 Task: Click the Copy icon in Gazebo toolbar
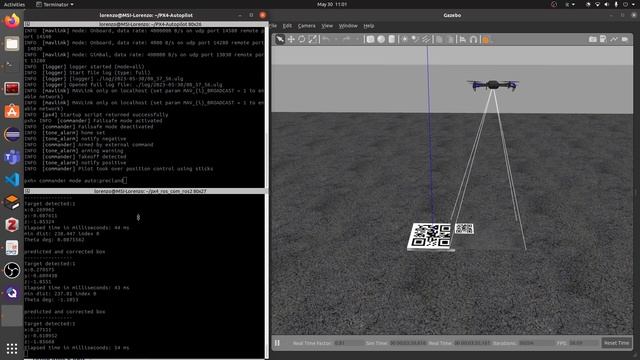439,39
